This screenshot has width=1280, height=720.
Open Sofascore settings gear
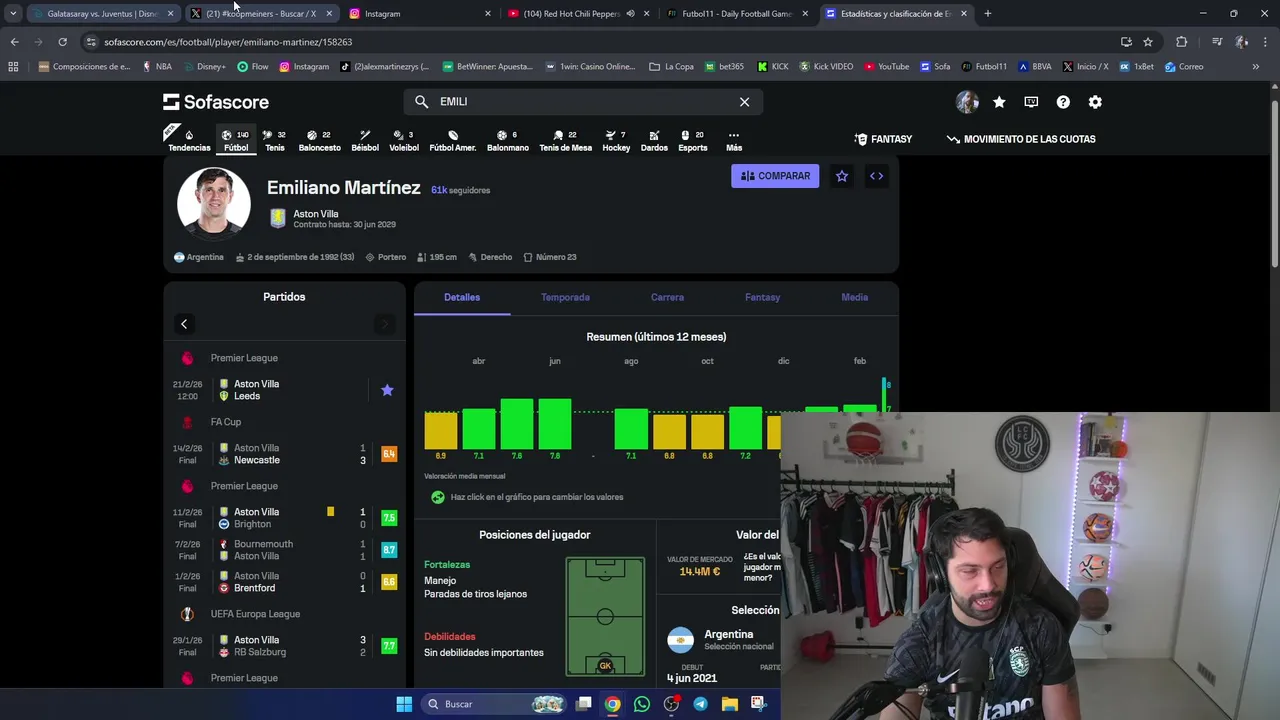(1095, 102)
